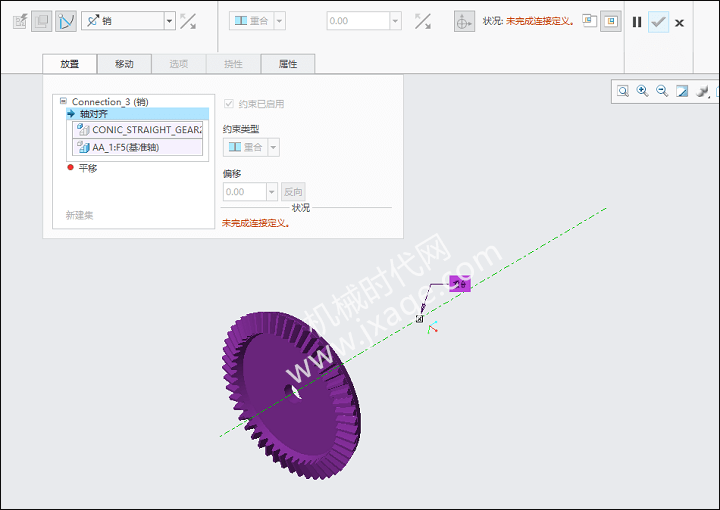This screenshot has height=510, width=720.
Task: Open the 销 connection type dropdown
Action: (x=169, y=21)
